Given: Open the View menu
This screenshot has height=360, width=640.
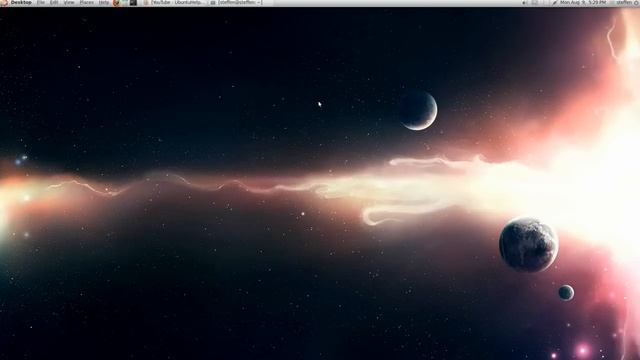Looking at the screenshot, I should pyautogui.click(x=69, y=2).
